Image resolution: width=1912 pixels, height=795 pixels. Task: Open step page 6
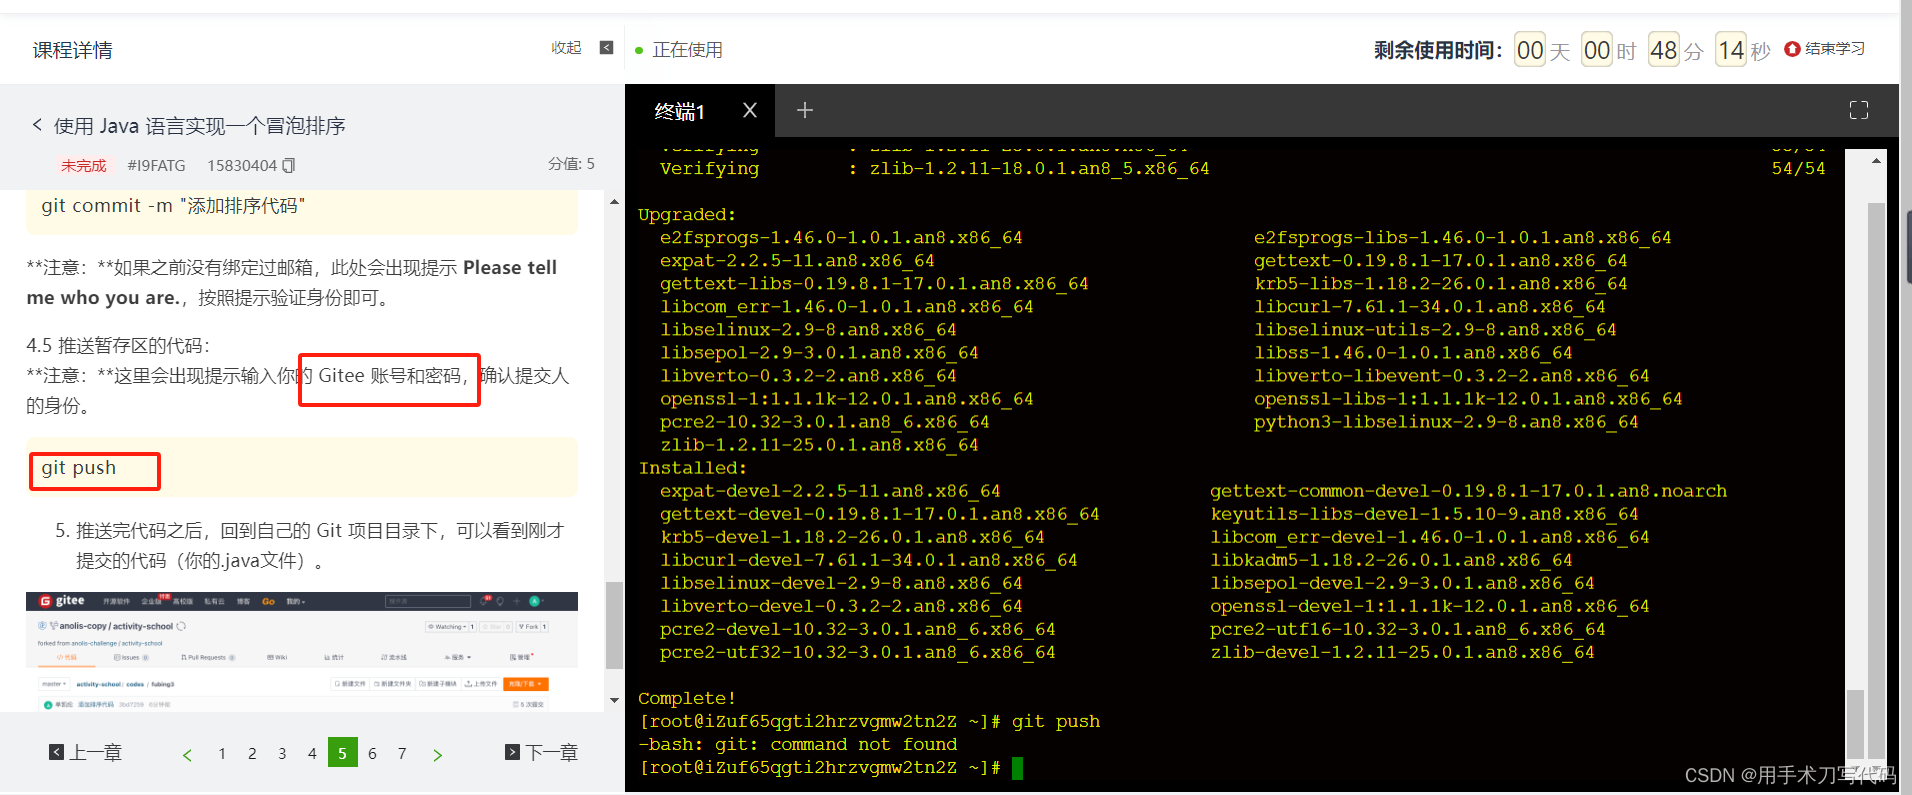pyautogui.click(x=372, y=753)
